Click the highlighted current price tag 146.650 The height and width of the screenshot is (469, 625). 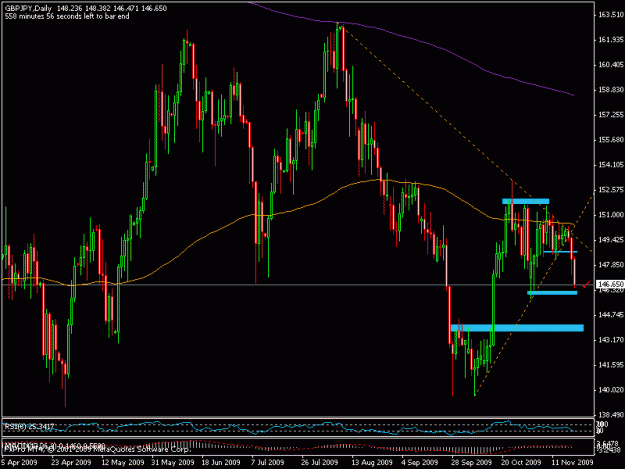pos(610,284)
